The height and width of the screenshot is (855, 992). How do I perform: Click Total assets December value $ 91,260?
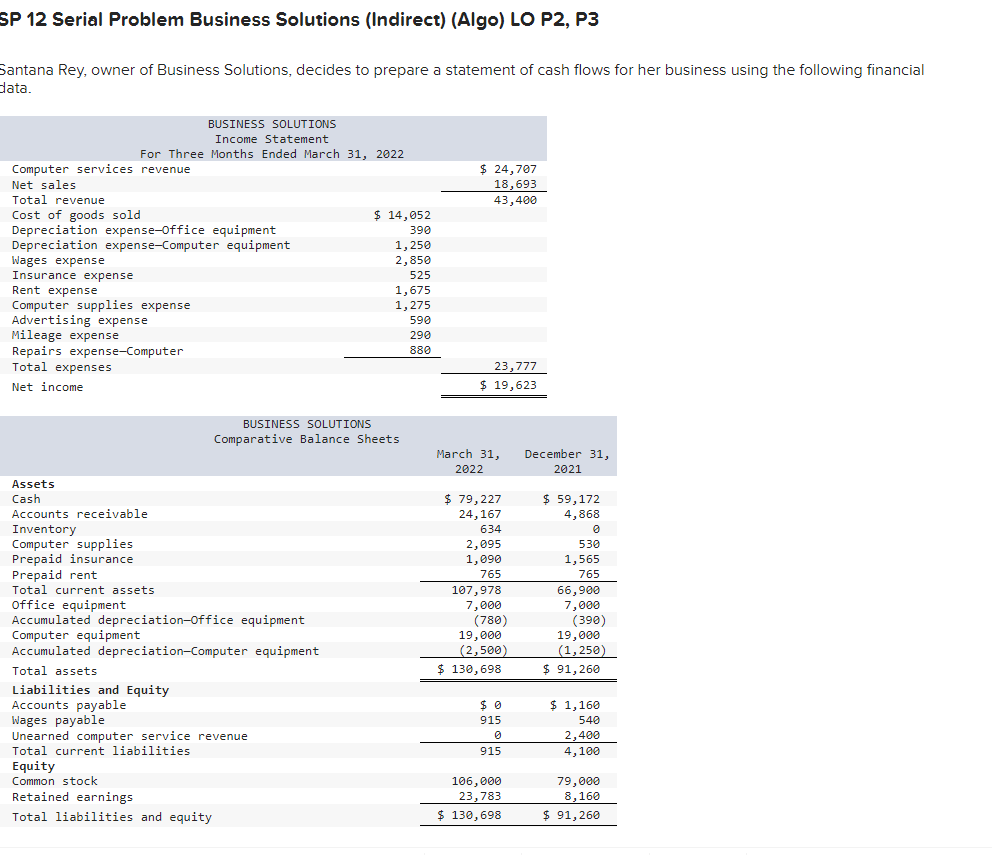pos(571,669)
